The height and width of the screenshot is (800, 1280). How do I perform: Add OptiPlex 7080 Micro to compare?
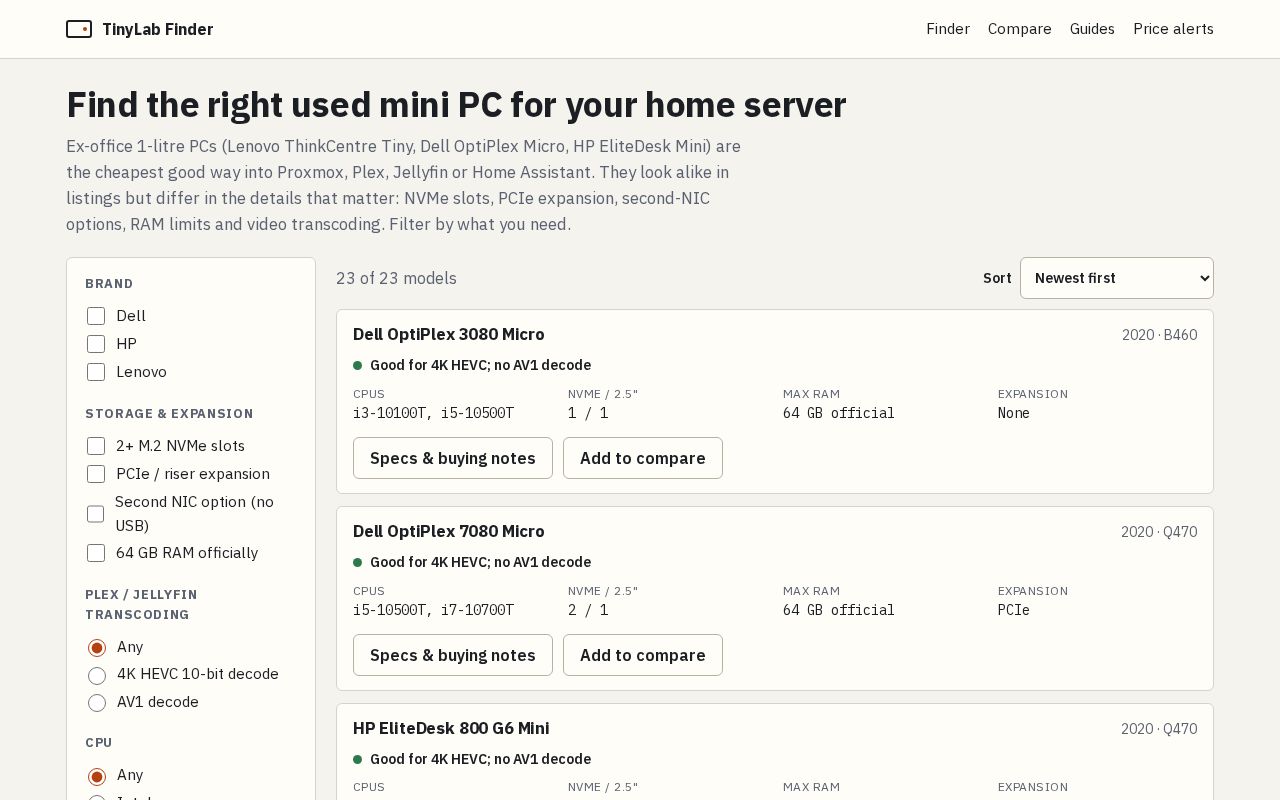(x=643, y=655)
